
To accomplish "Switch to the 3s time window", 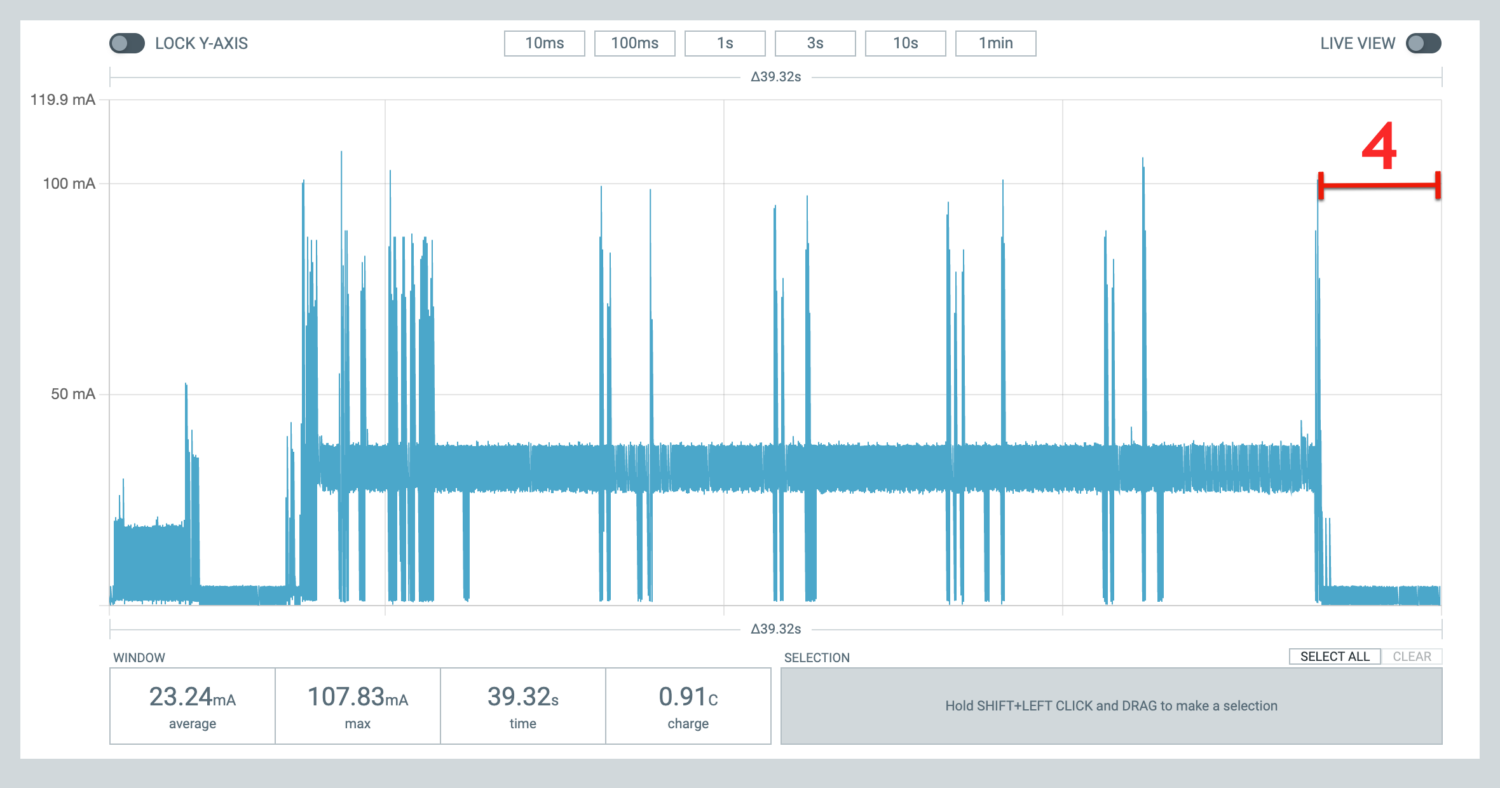I will click(x=815, y=43).
